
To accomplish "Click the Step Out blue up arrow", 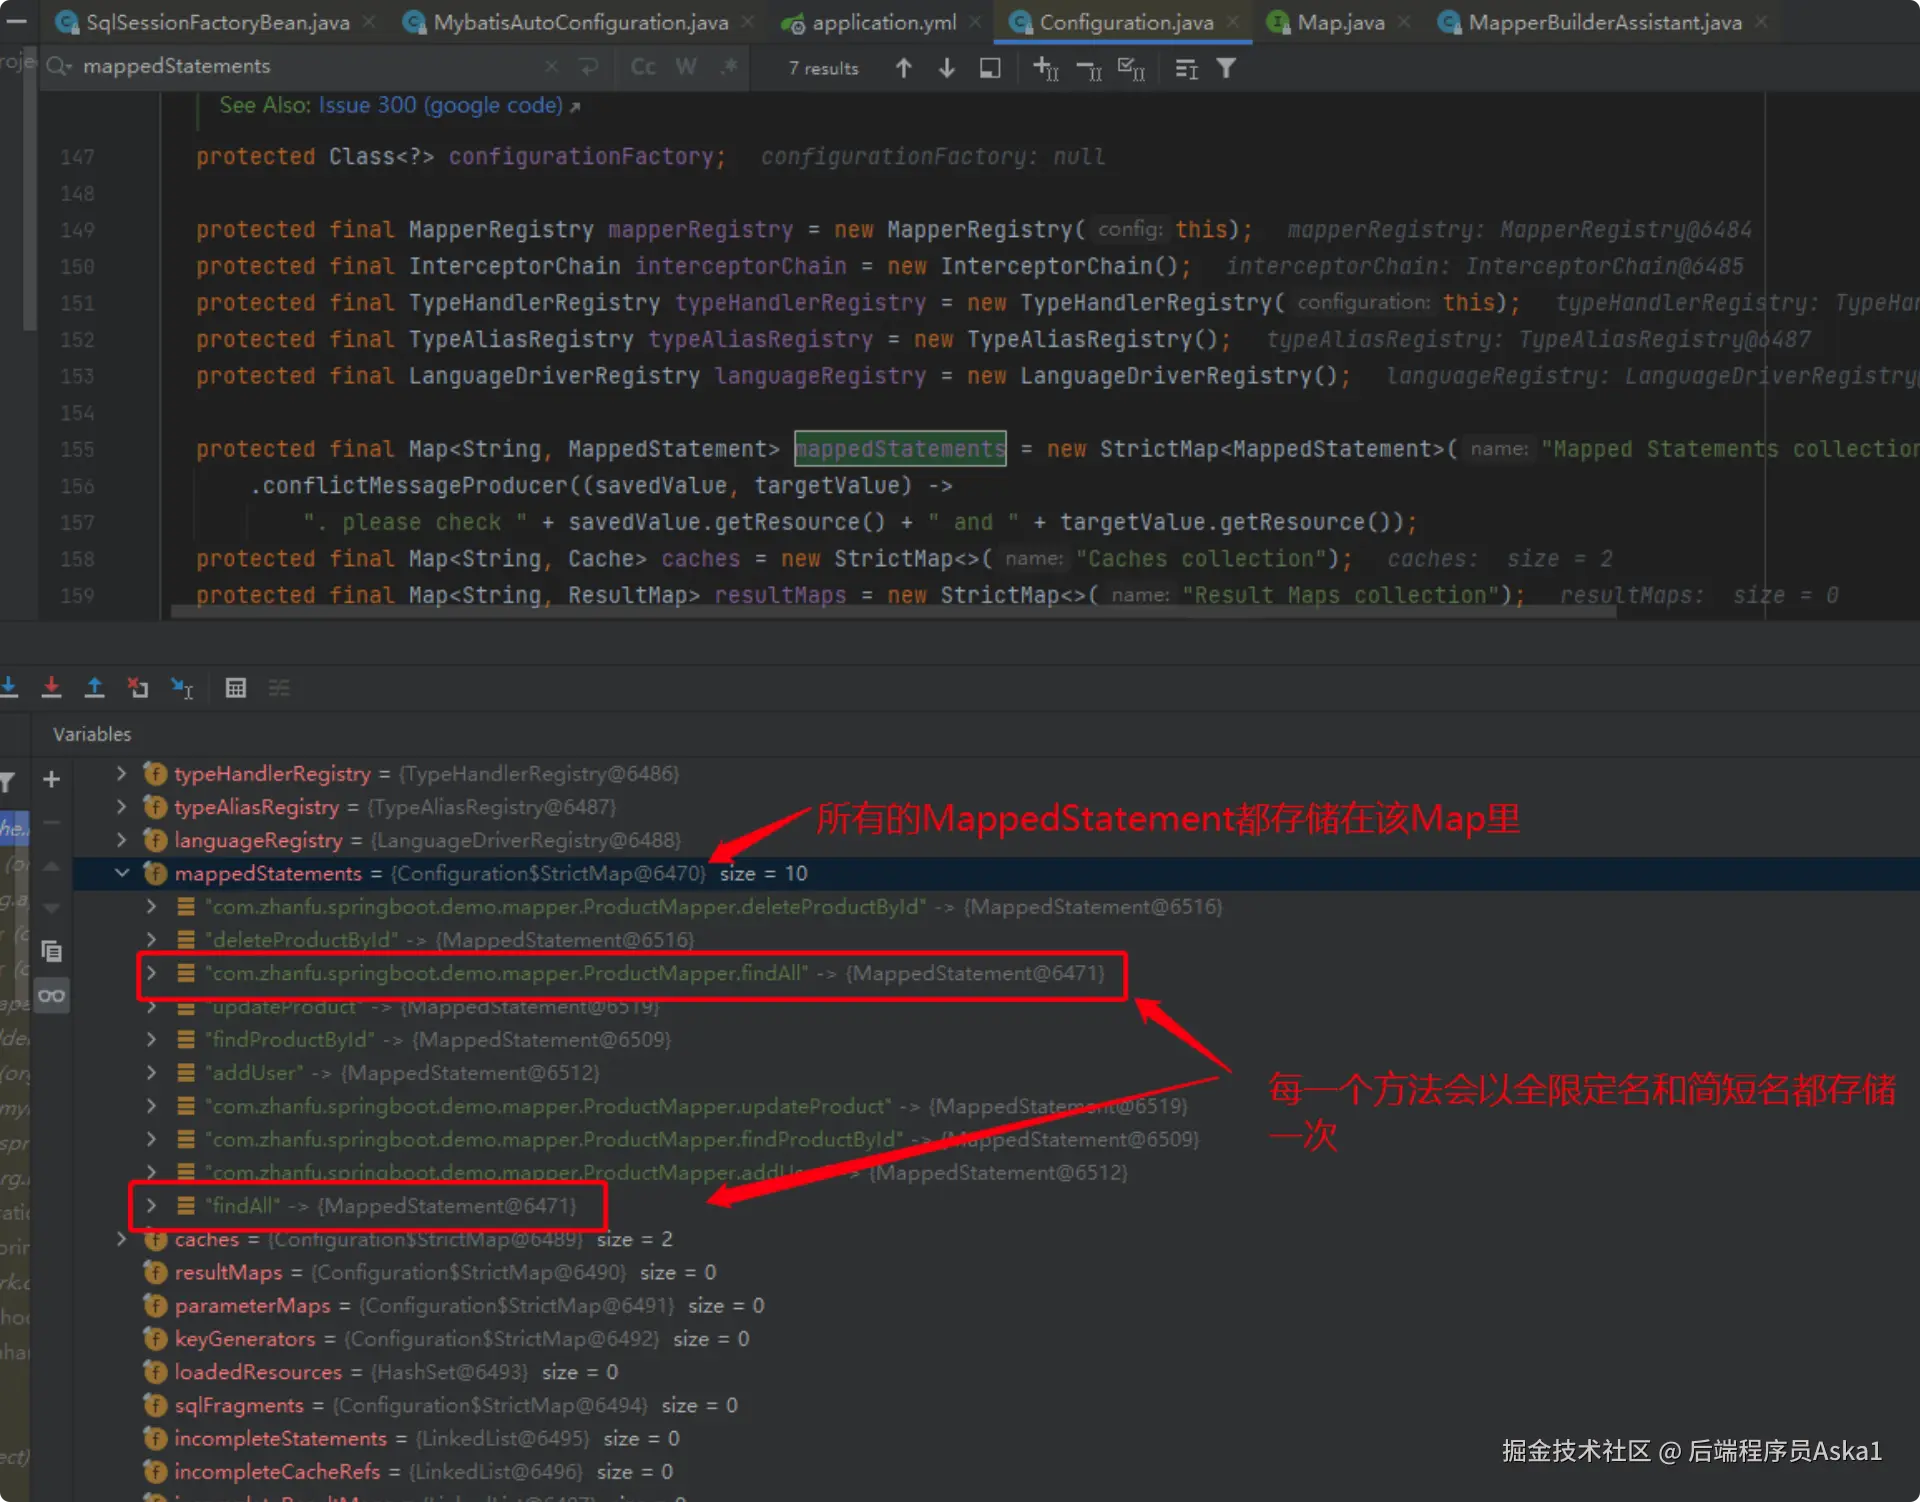I will pyautogui.click(x=95, y=687).
